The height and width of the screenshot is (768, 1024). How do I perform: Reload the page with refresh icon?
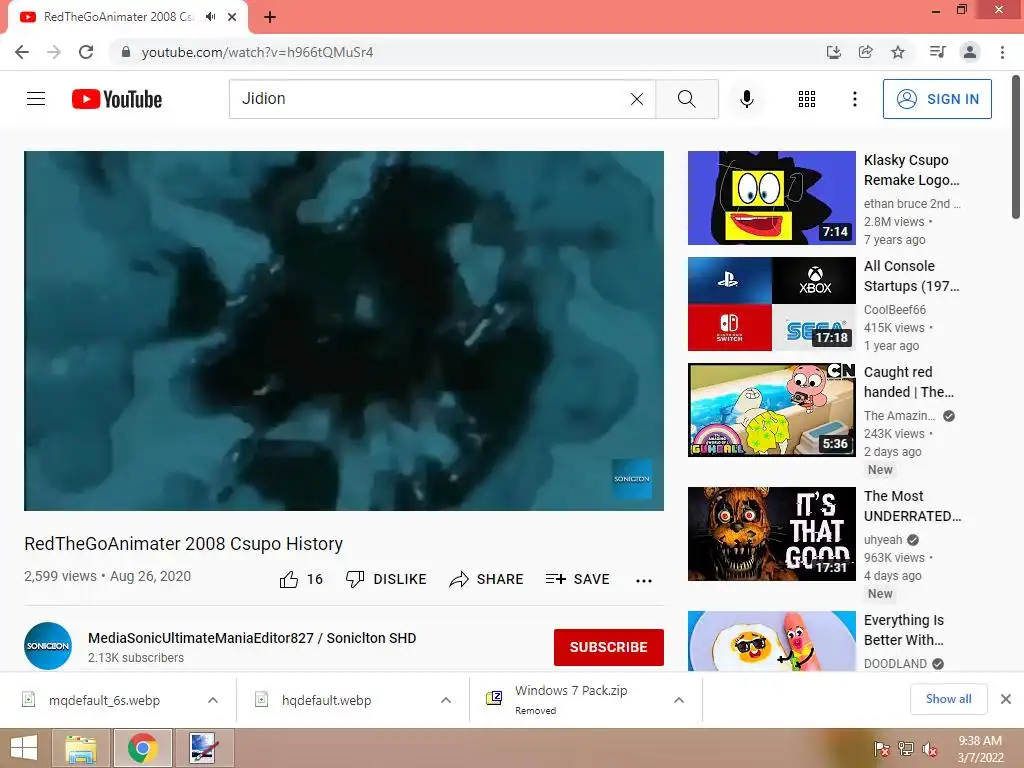tap(86, 52)
